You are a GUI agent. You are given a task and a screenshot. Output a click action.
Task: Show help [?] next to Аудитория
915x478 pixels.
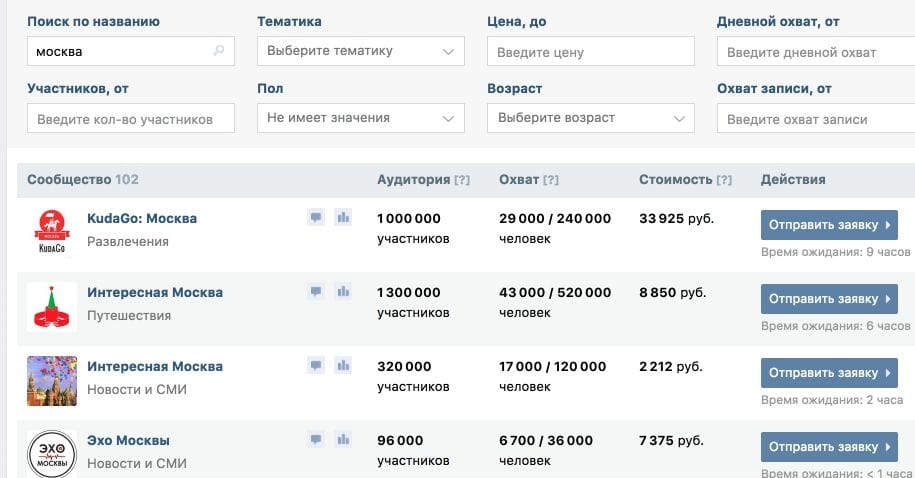click(462, 180)
